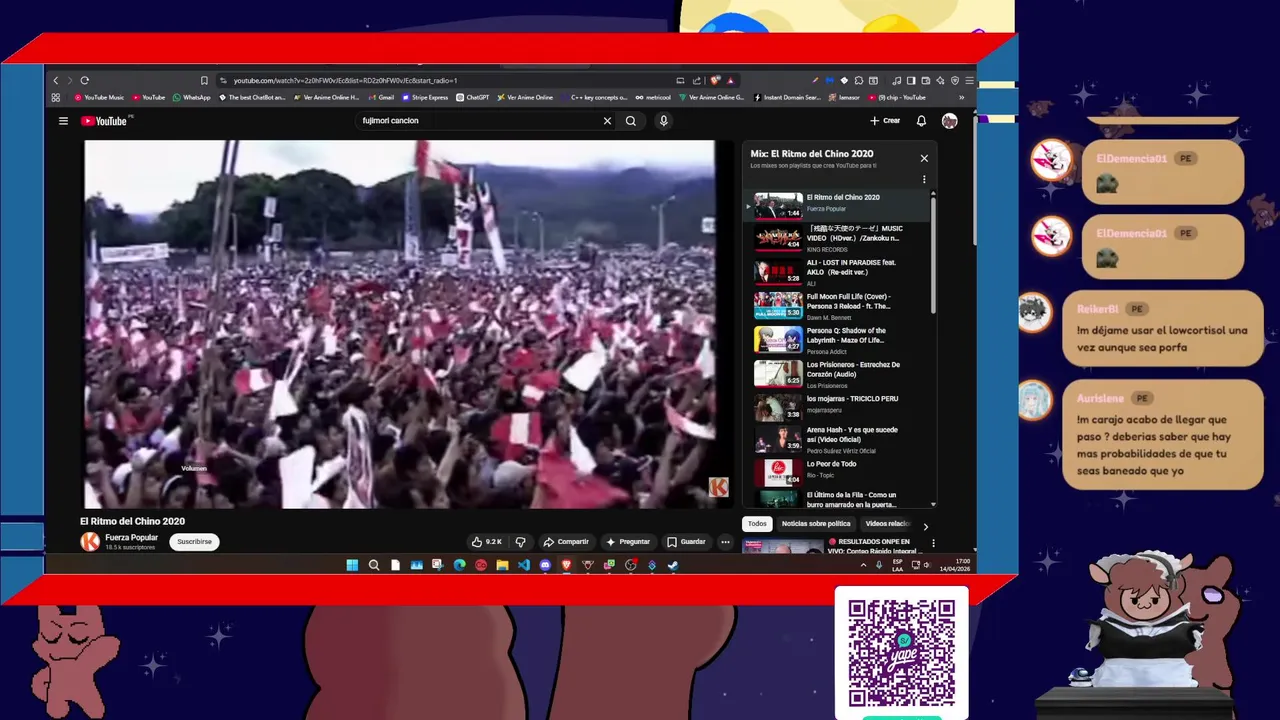The width and height of the screenshot is (1280, 720).
Task: Open system tray volume speaker icon
Action: click(927, 565)
